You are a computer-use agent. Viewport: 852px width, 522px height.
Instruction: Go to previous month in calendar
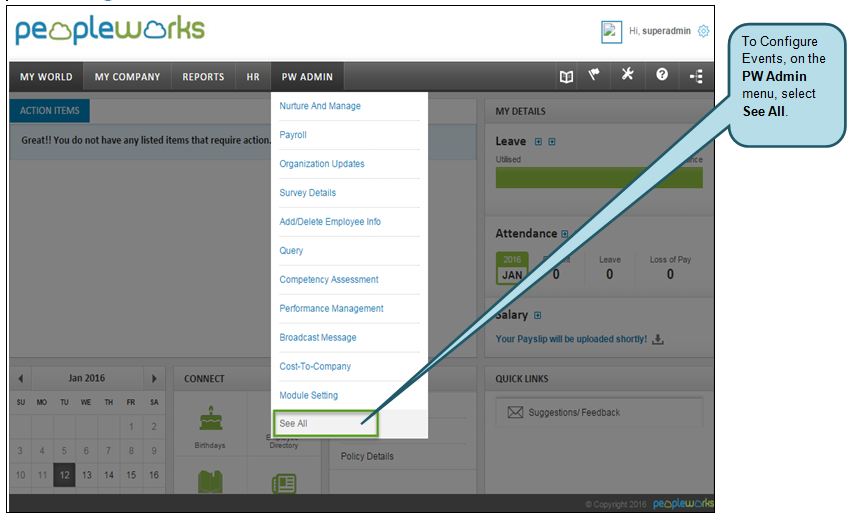[x=21, y=379]
